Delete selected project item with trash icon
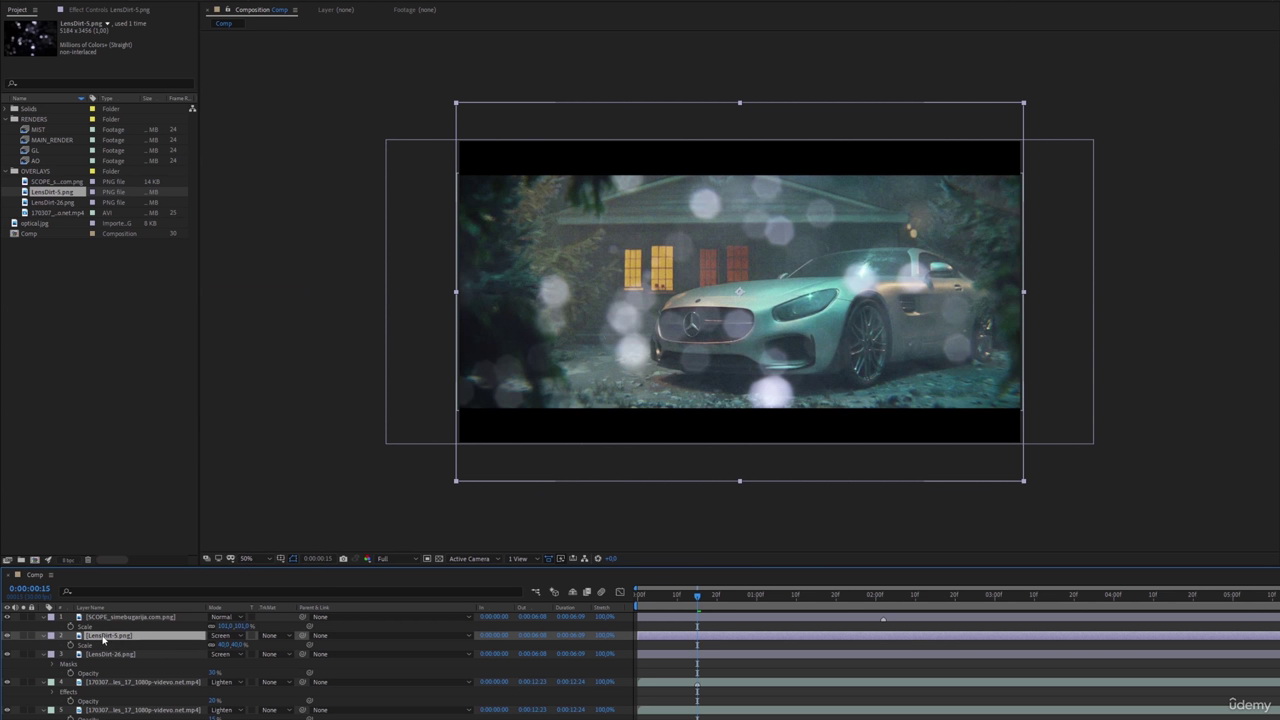The height and width of the screenshot is (720, 1280). [88, 560]
